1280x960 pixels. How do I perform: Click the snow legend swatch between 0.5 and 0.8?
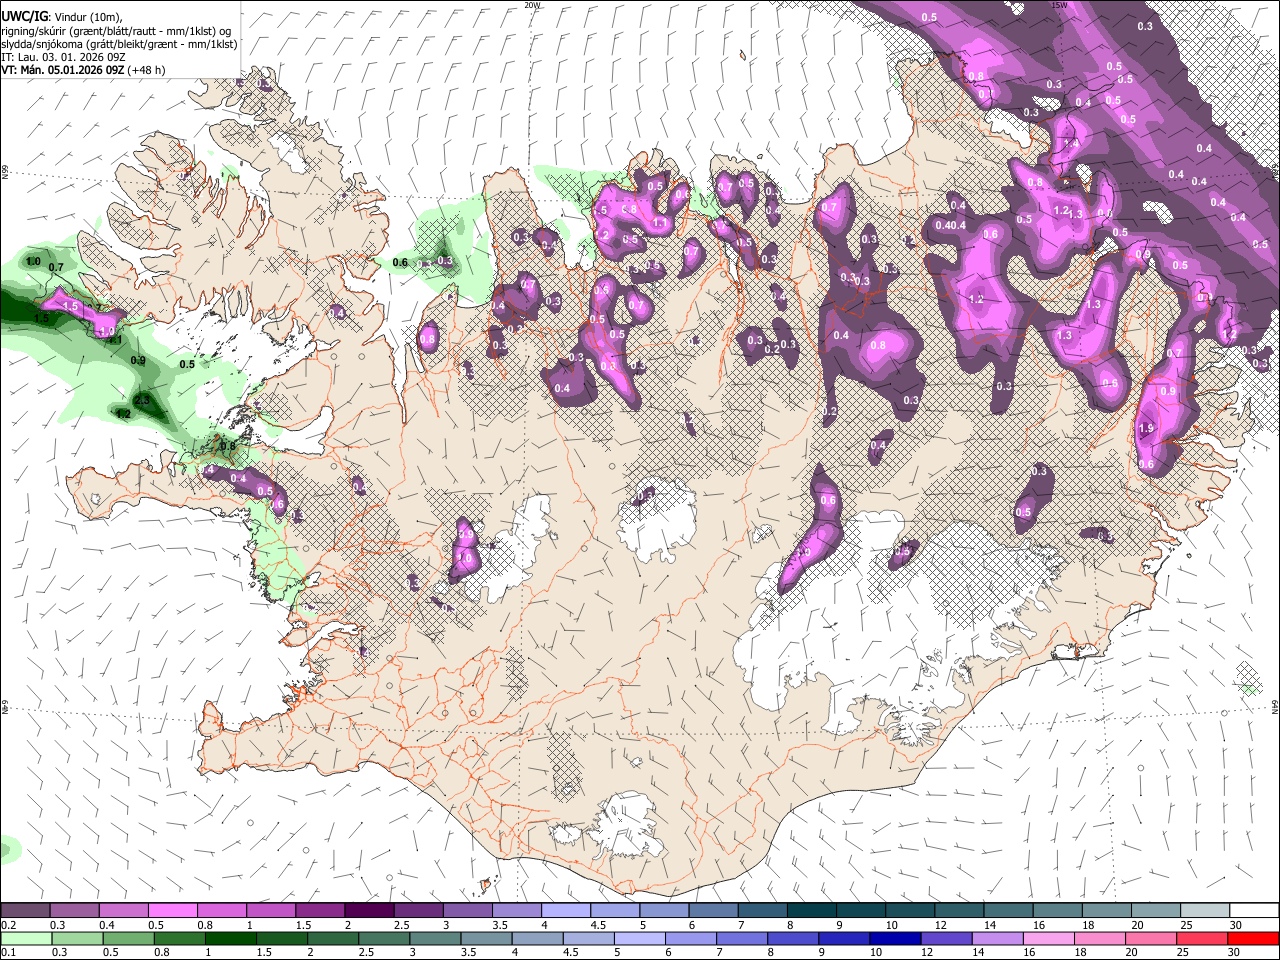(x=172, y=910)
